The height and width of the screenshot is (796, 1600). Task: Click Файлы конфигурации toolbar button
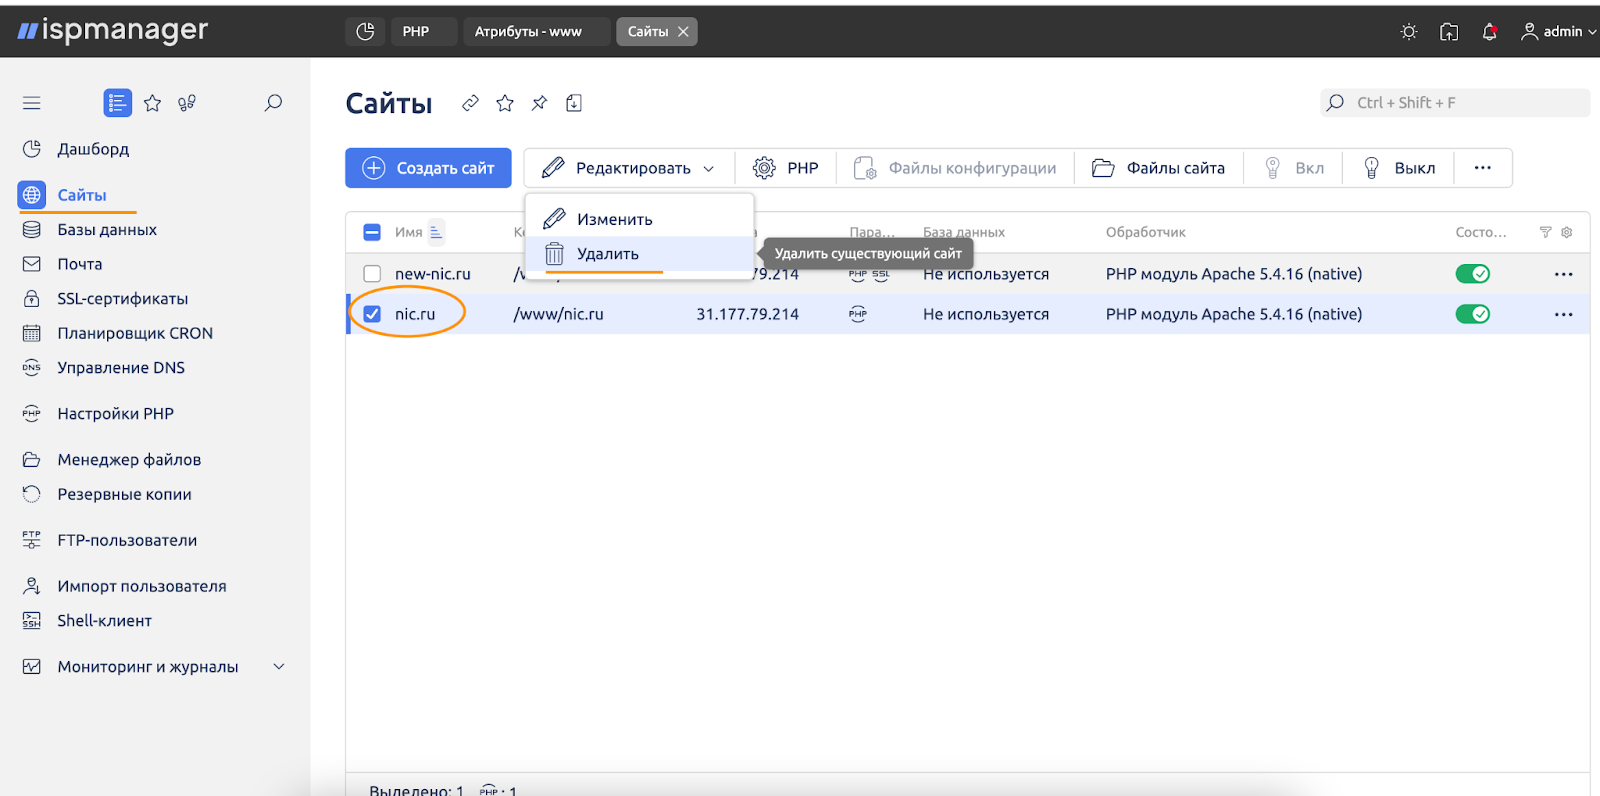955,168
